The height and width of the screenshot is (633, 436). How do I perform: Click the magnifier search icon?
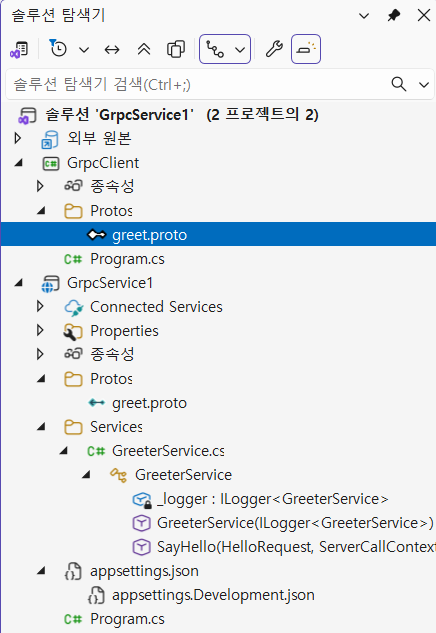(398, 84)
